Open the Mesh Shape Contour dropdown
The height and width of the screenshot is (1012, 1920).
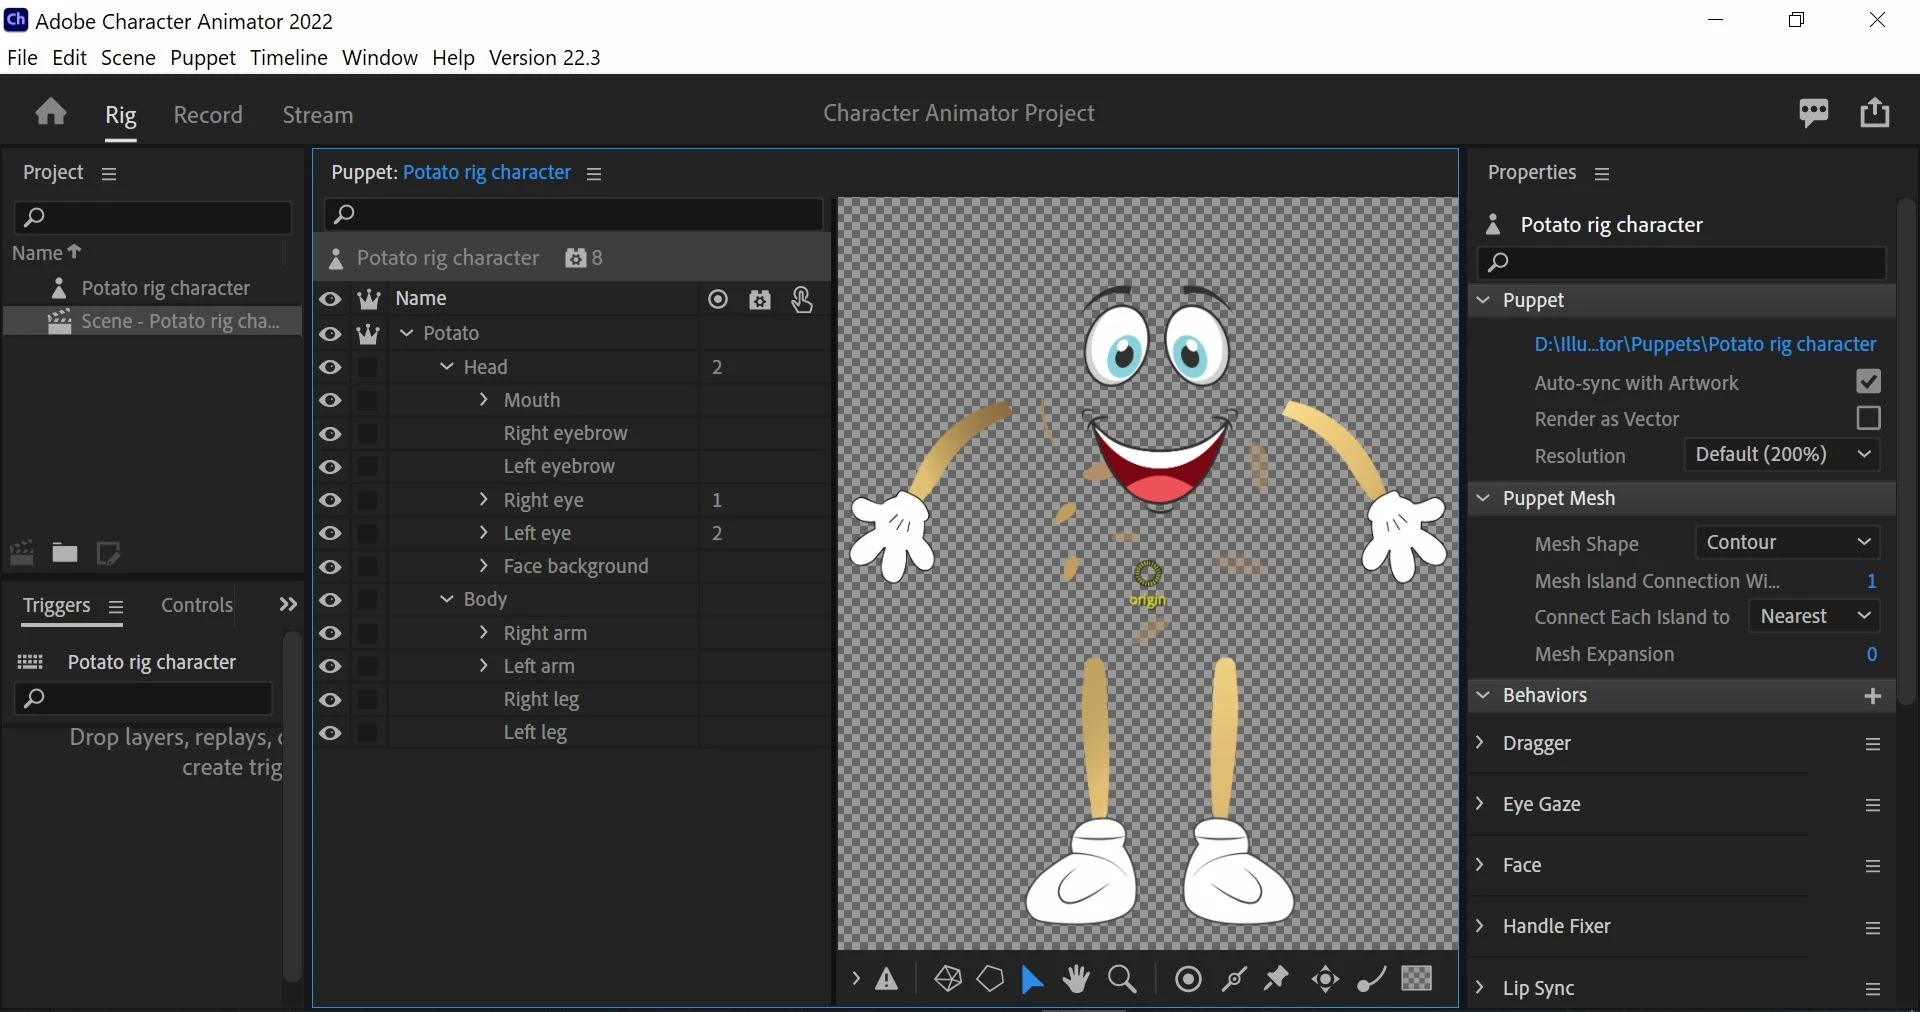coord(1788,543)
